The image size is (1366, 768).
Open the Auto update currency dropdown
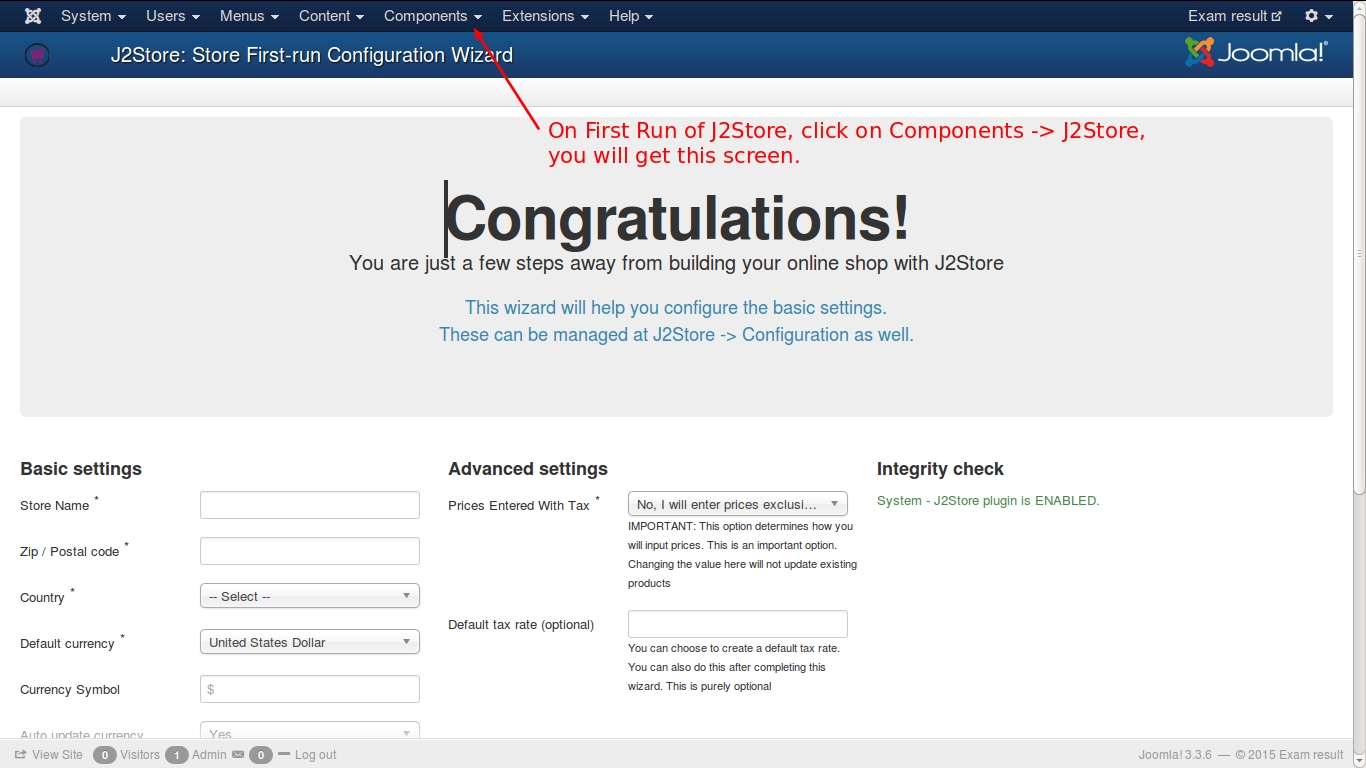click(x=309, y=733)
